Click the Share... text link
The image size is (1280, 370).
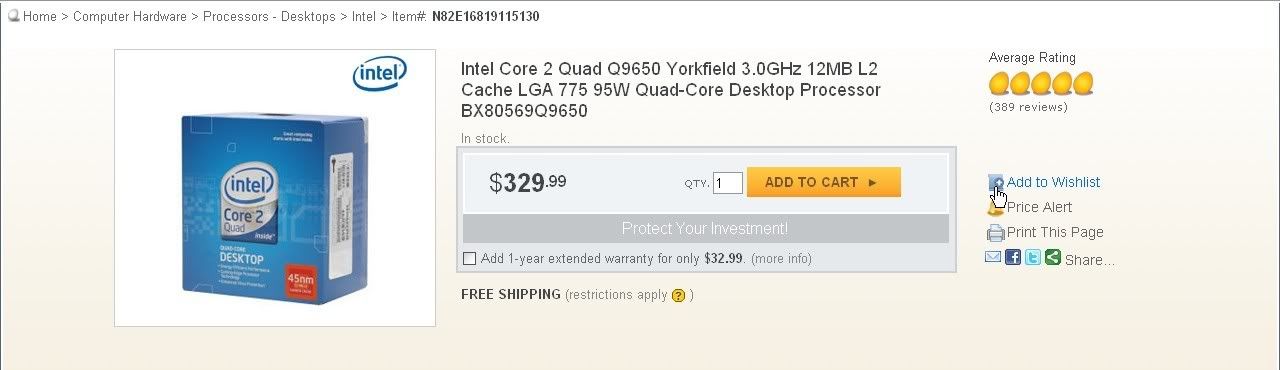(1089, 260)
